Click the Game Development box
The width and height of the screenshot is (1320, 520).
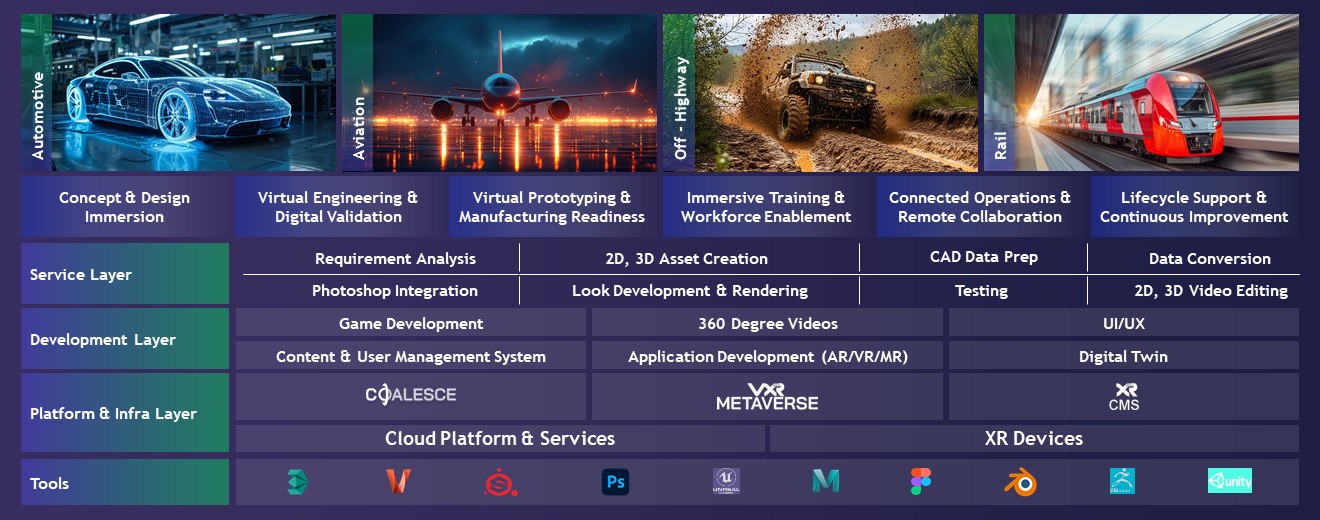click(411, 323)
